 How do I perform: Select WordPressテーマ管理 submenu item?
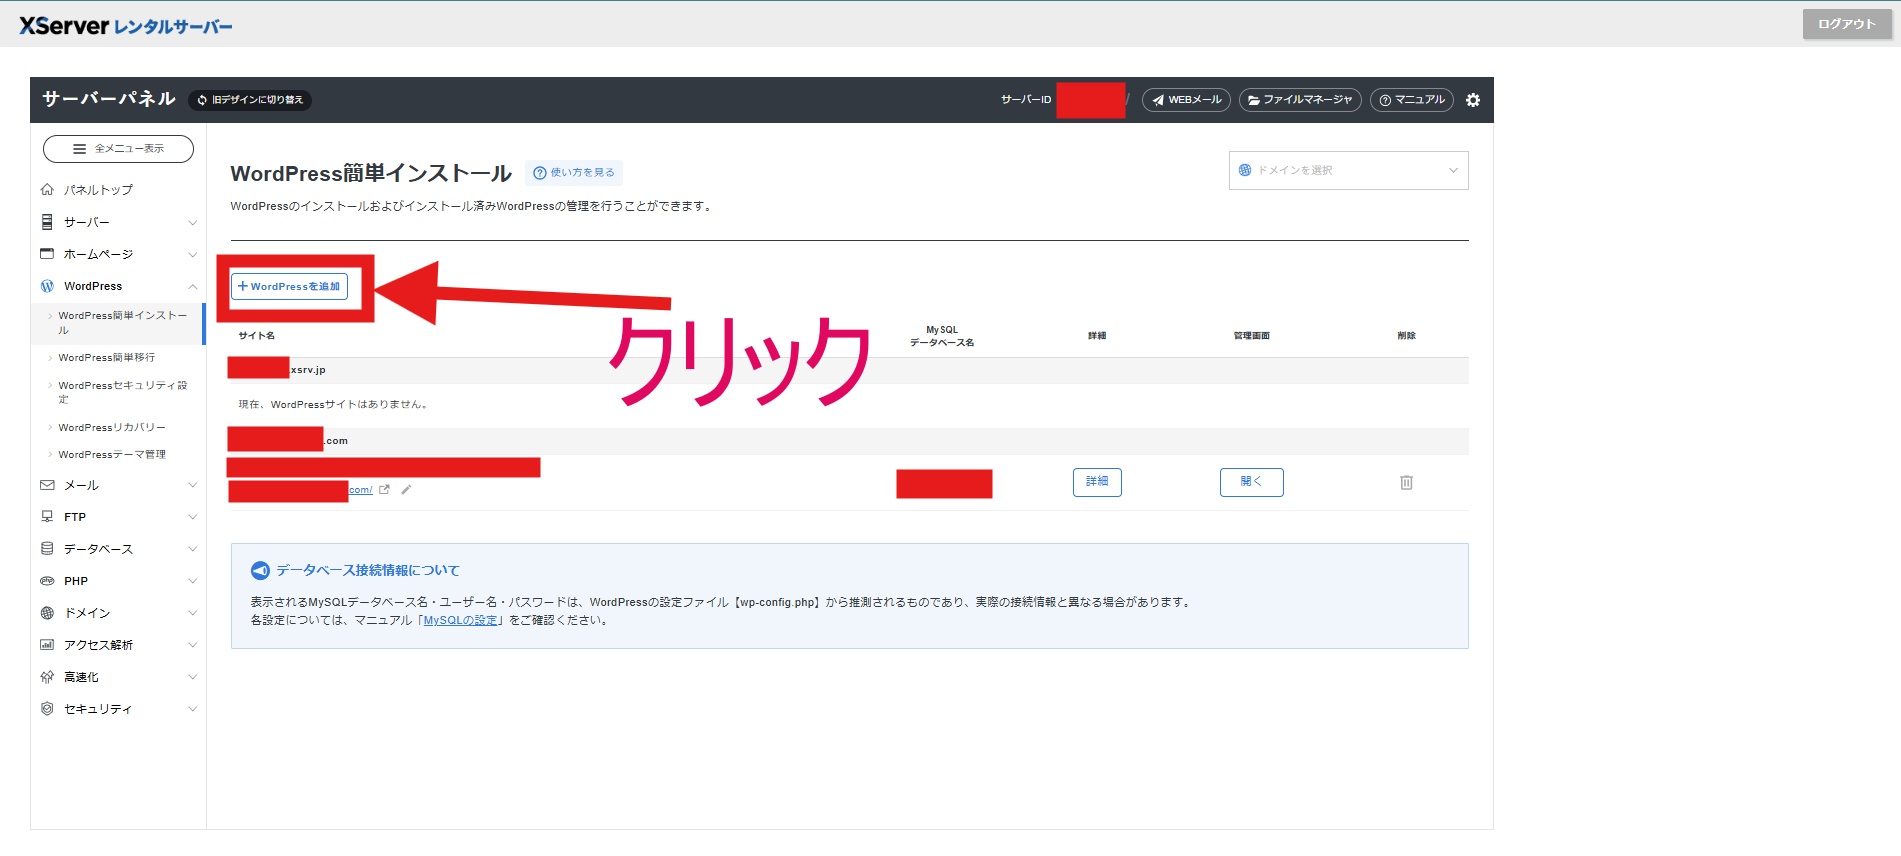pos(111,454)
